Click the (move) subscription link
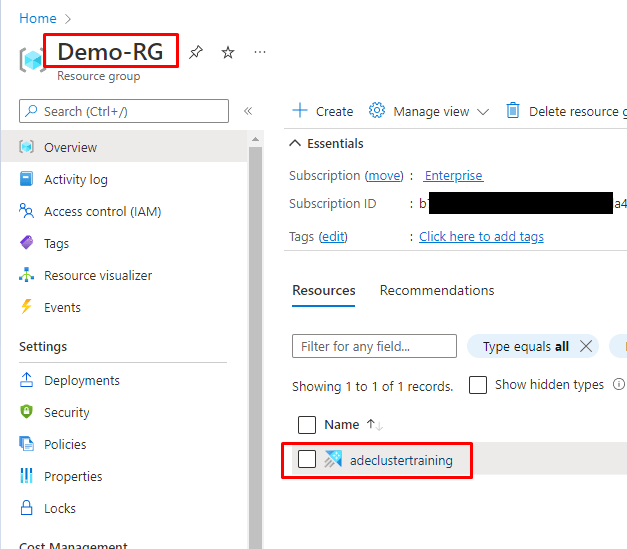627x549 pixels. click(x=384, y=176)
